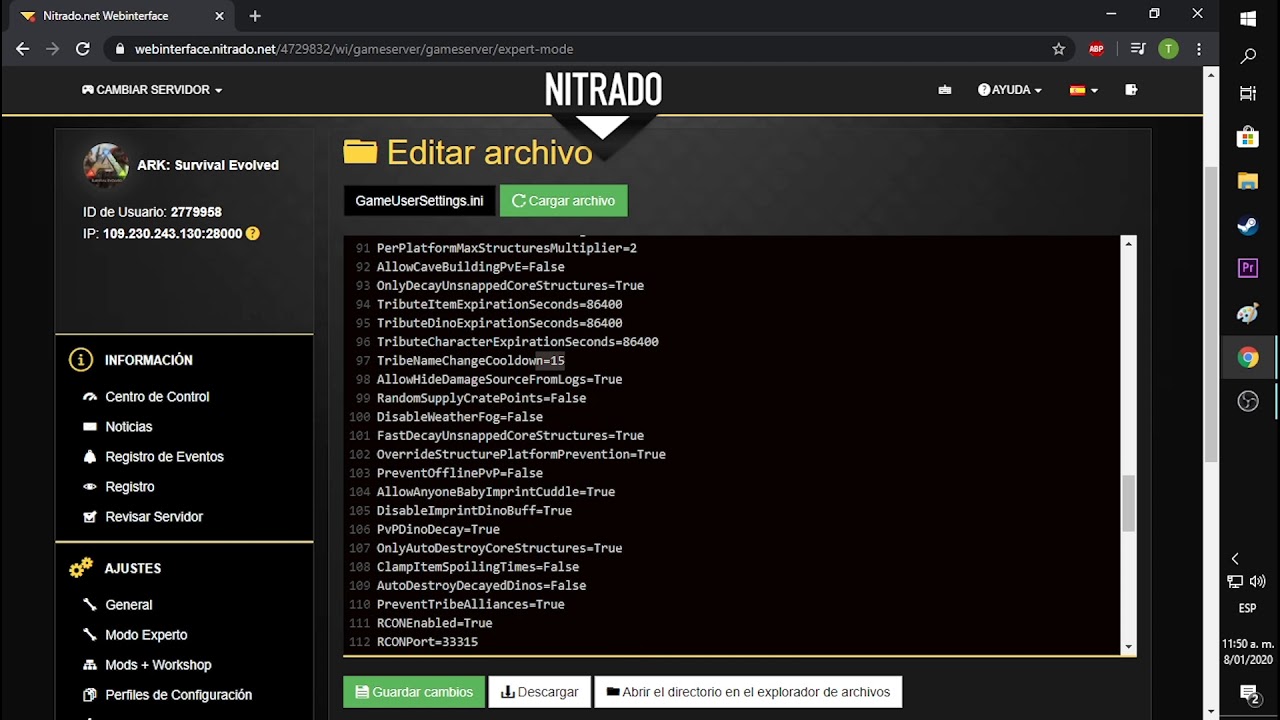This screenshot has height=720, width=1280.
Task: Click line RCONEnabled=True in editor
Action: coord(434,623)
